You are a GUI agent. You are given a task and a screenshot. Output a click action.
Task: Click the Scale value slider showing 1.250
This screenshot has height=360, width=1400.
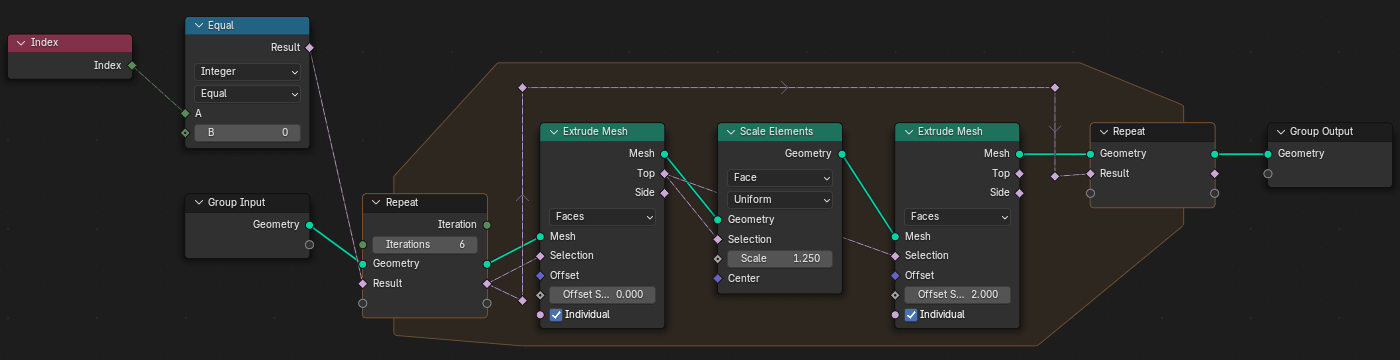780,258
